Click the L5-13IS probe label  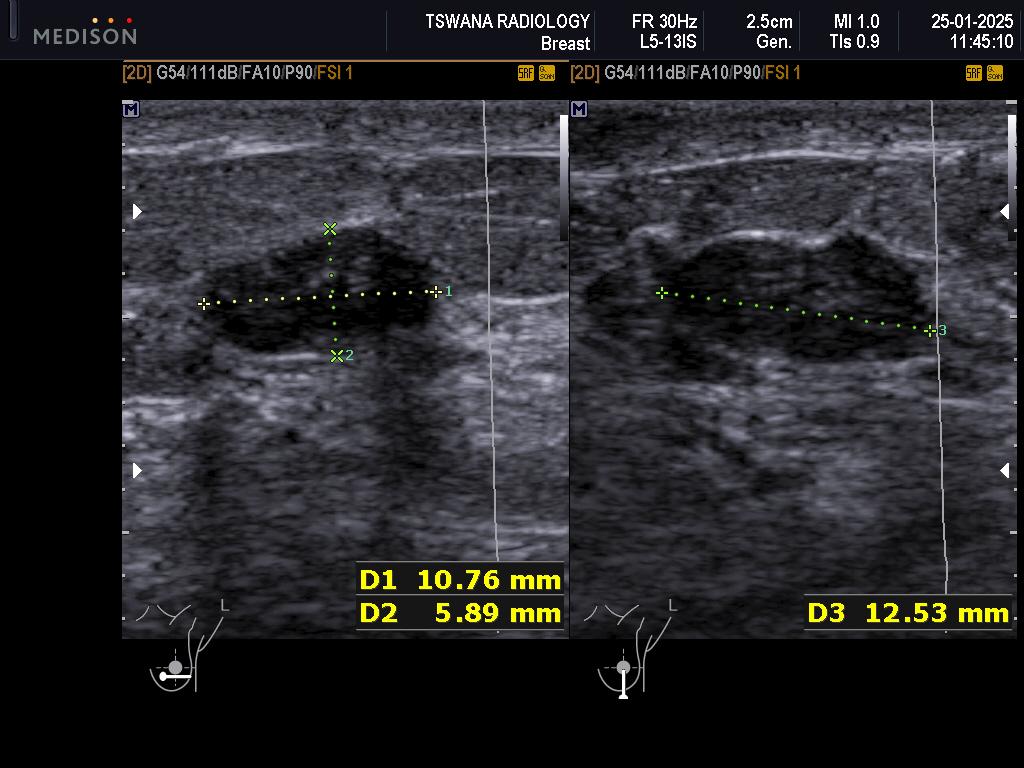668,42
